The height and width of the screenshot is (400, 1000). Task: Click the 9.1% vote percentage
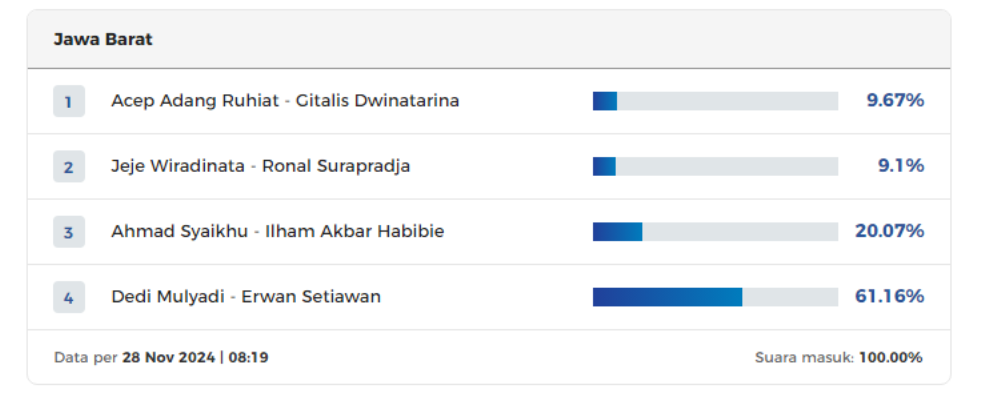pyautogui.click(x=901, y=166)
